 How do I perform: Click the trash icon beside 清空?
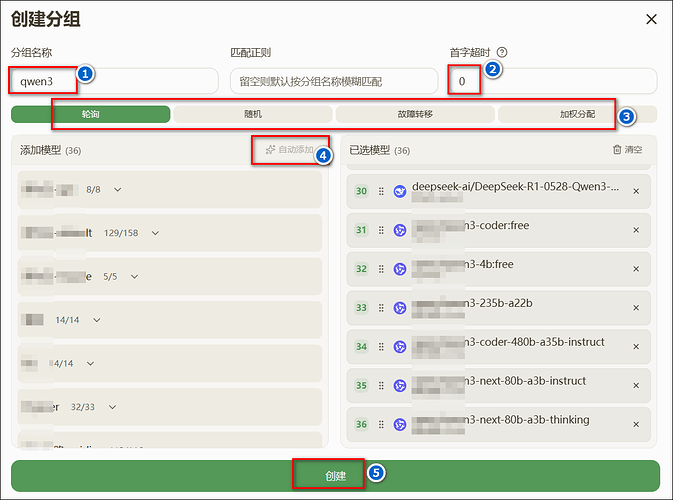[x=617, y=149]
